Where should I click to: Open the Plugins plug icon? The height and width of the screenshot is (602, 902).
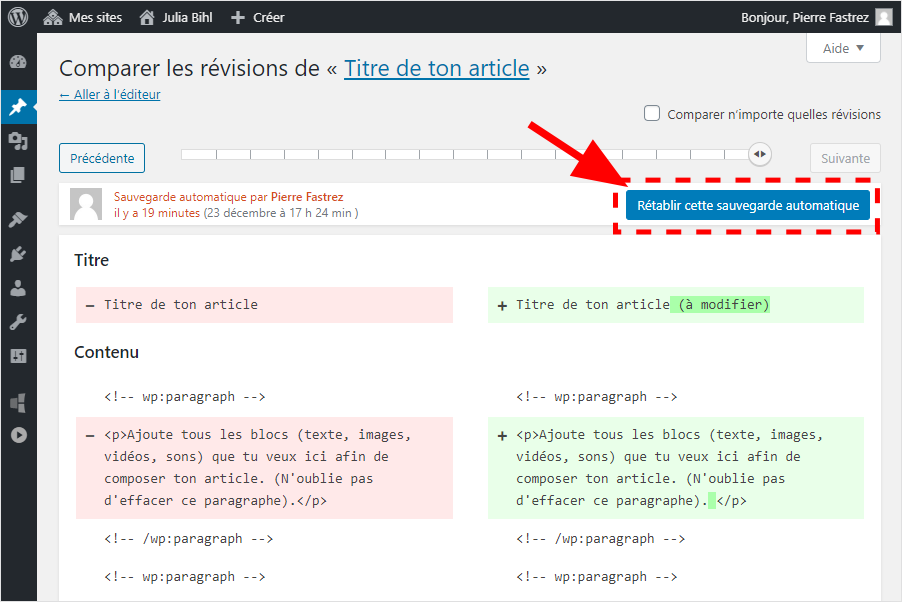[18, 254]
